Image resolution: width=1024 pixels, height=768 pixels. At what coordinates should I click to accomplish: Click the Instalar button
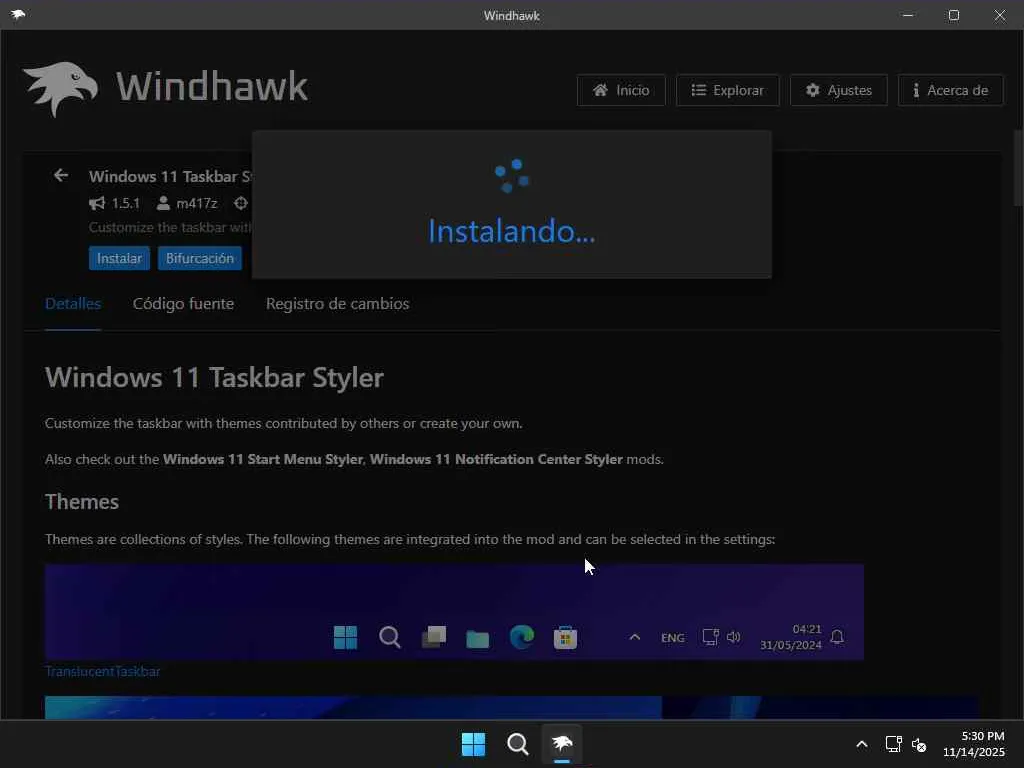[x=120, y=258]
